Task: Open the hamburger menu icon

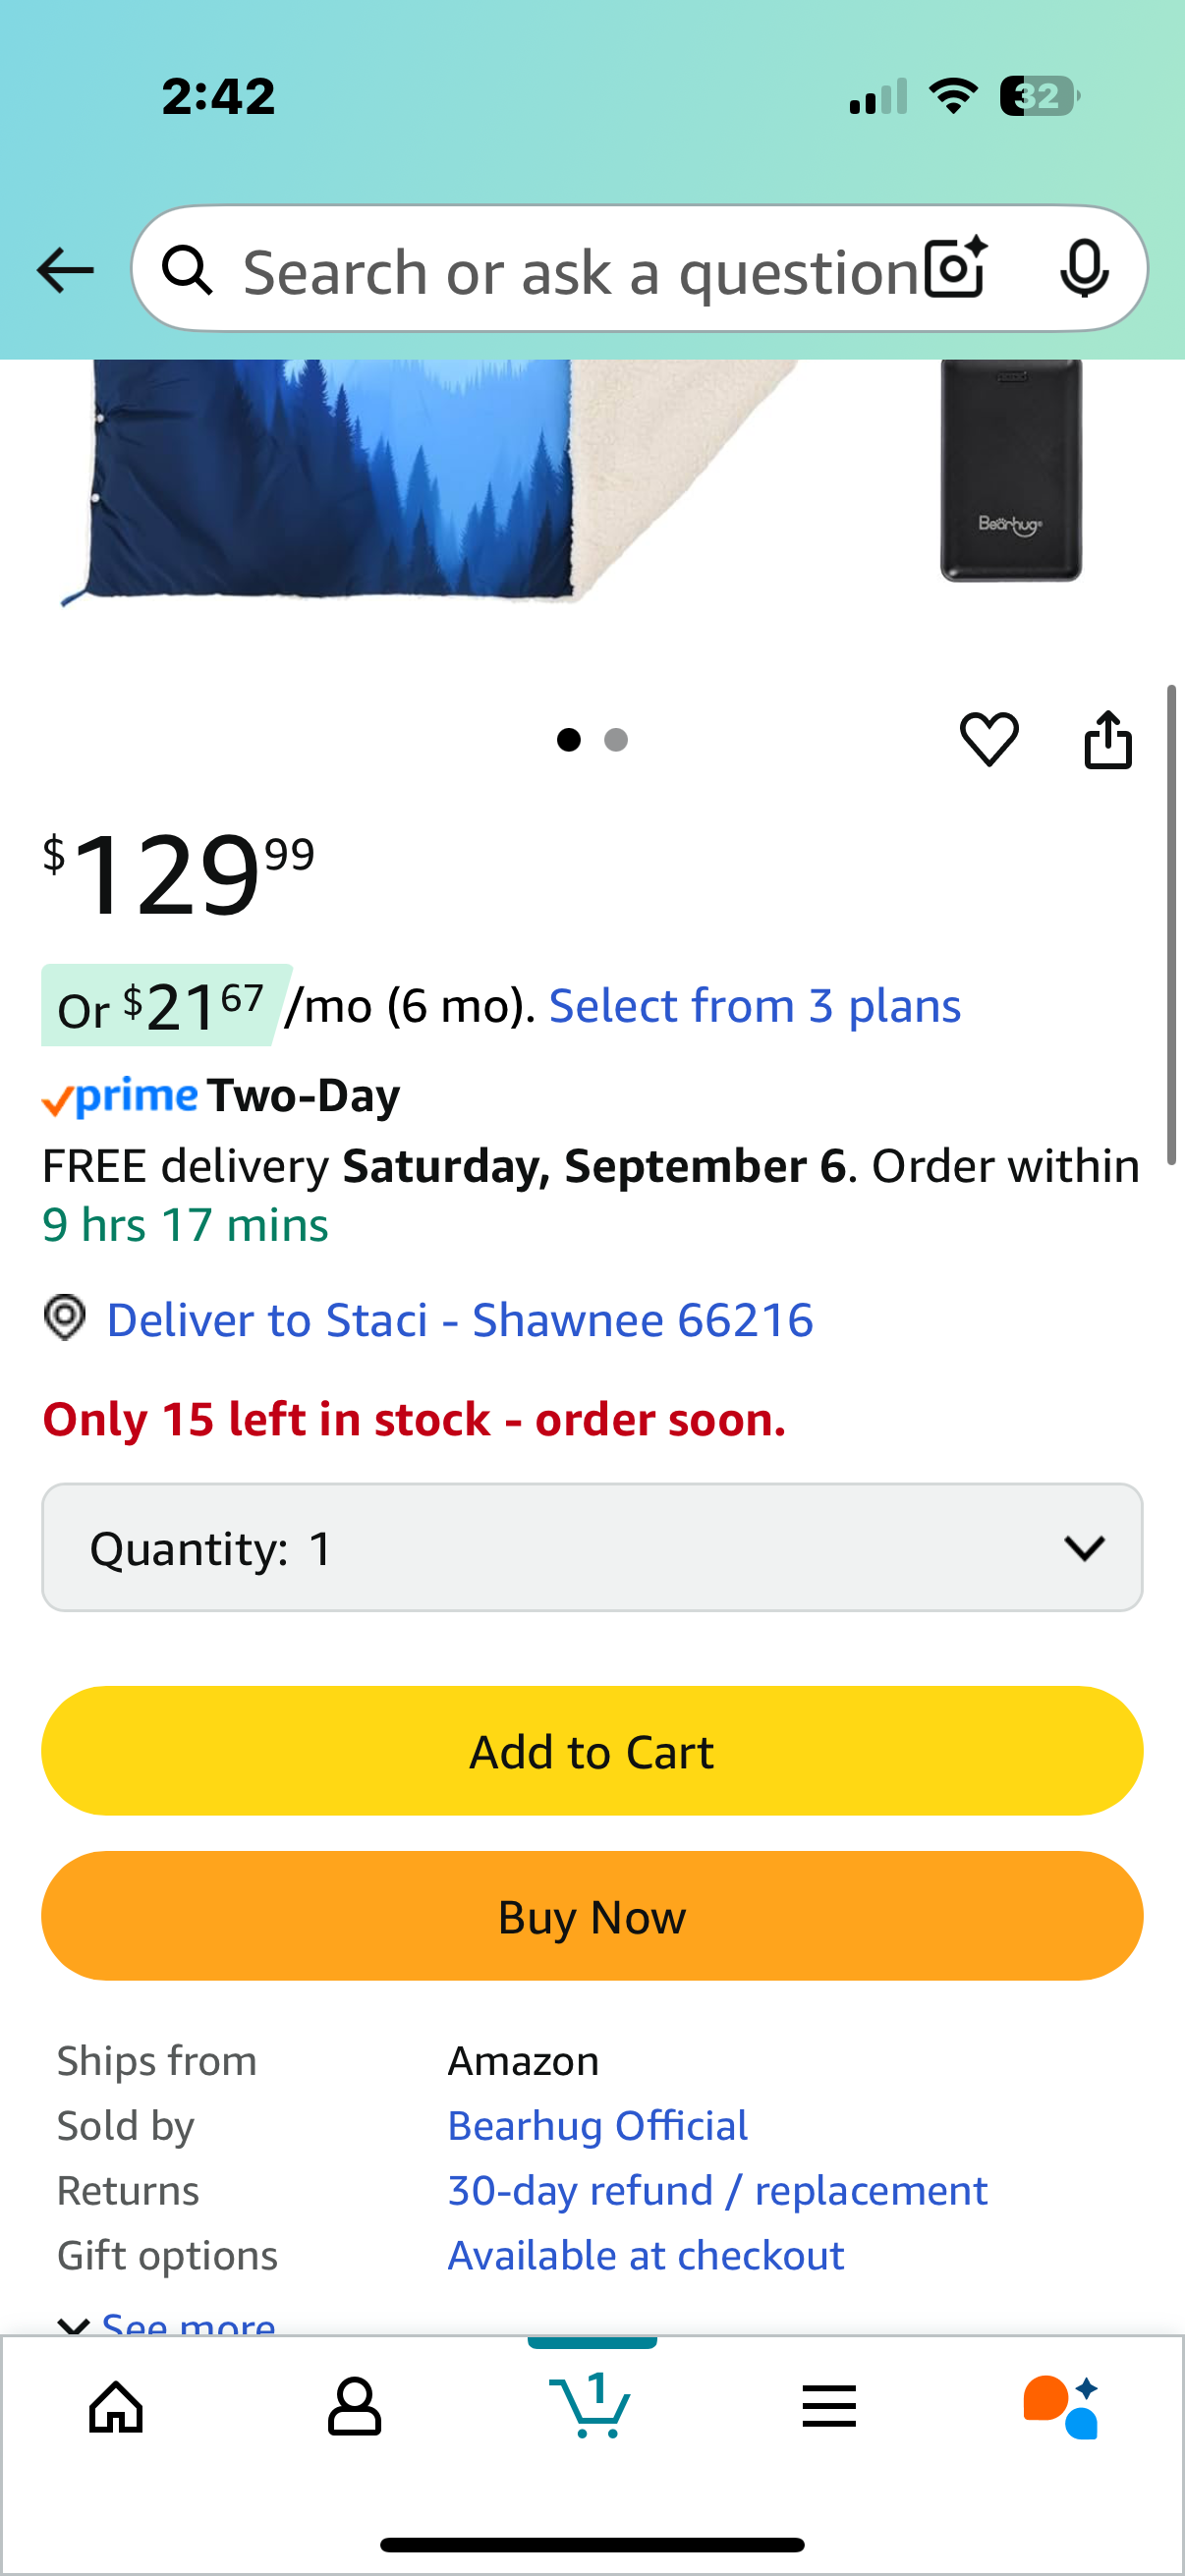Action: pyautogui.click(x=829, y=2406)
